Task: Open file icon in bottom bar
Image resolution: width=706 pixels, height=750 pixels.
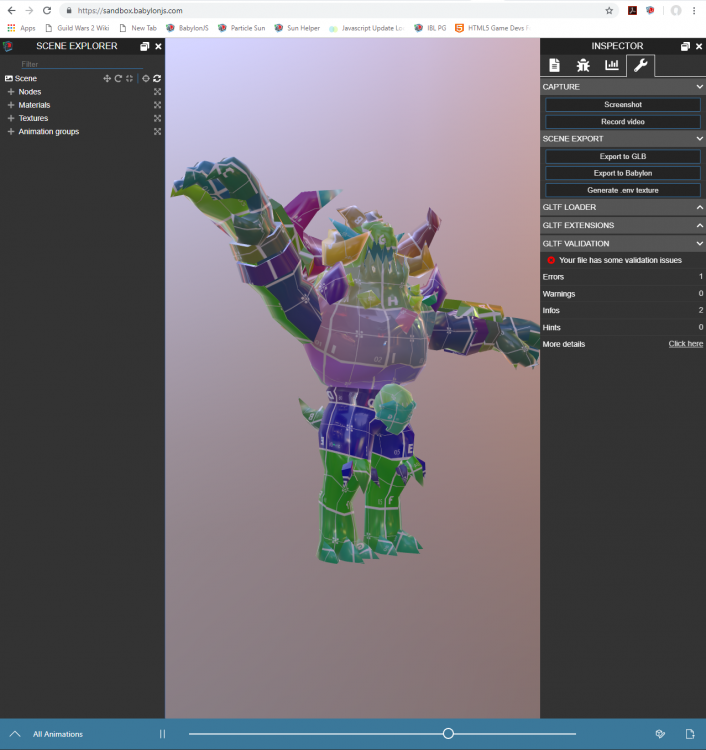Action: coord(690,734)
